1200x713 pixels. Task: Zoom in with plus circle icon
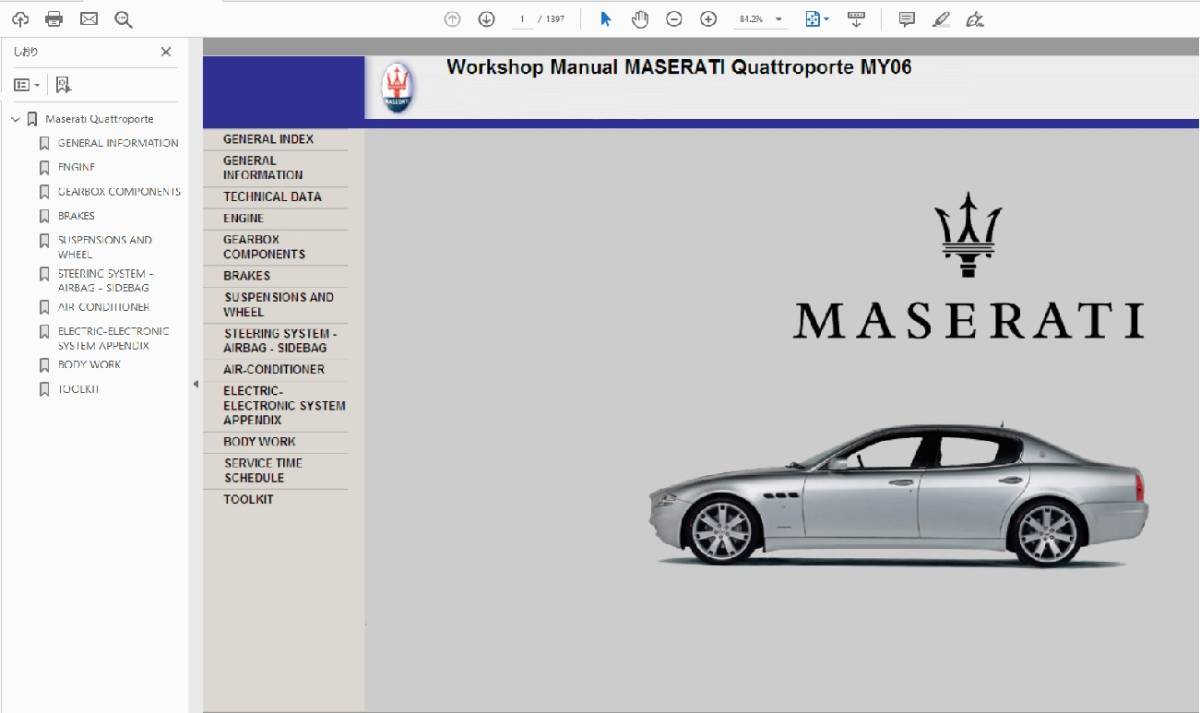tap(708, 19)
